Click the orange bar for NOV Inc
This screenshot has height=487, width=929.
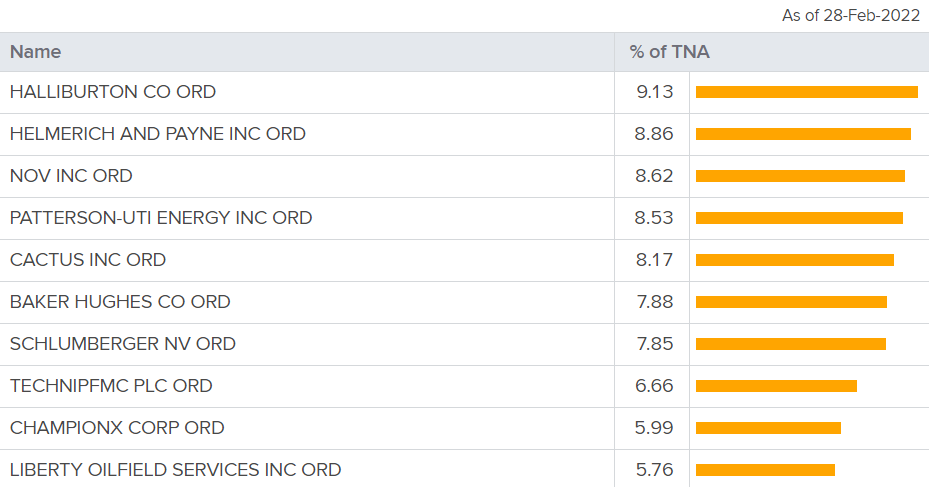[800, 176]
